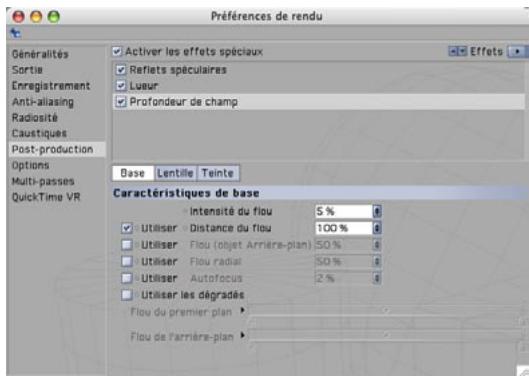The width and height of the screenshot is (529, 376).
Task: Uncheck Reflets spéculaires effect
Action: (x=121, y=70)
